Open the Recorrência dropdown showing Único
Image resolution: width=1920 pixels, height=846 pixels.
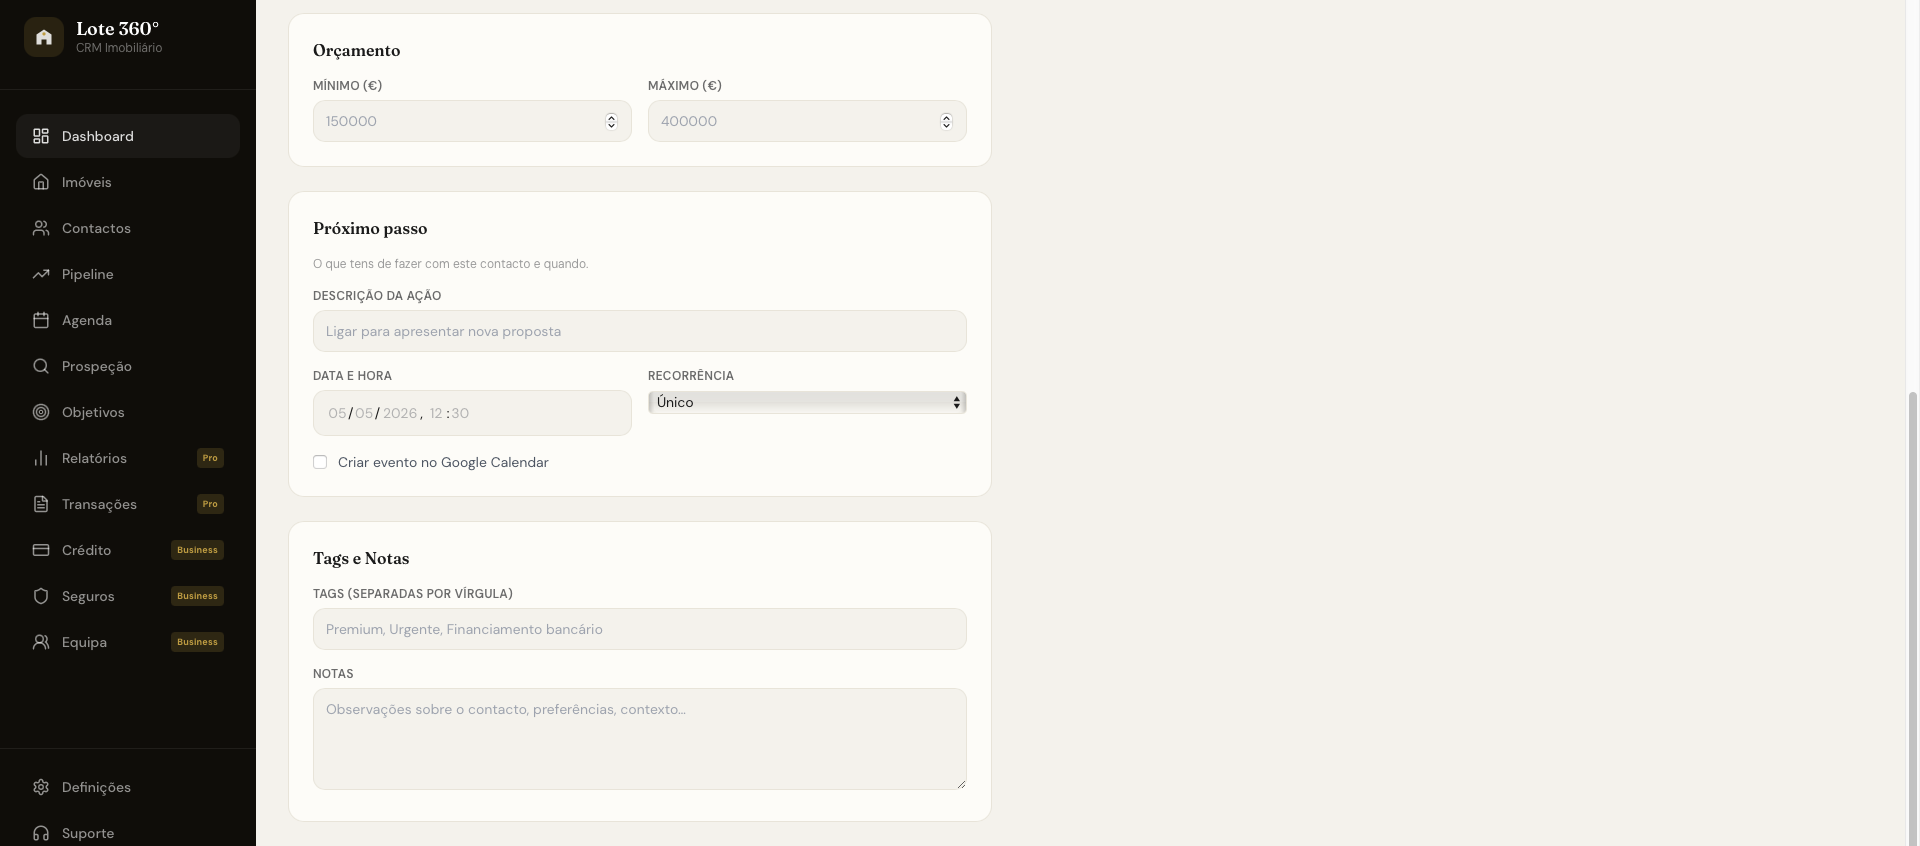[807, 402]
